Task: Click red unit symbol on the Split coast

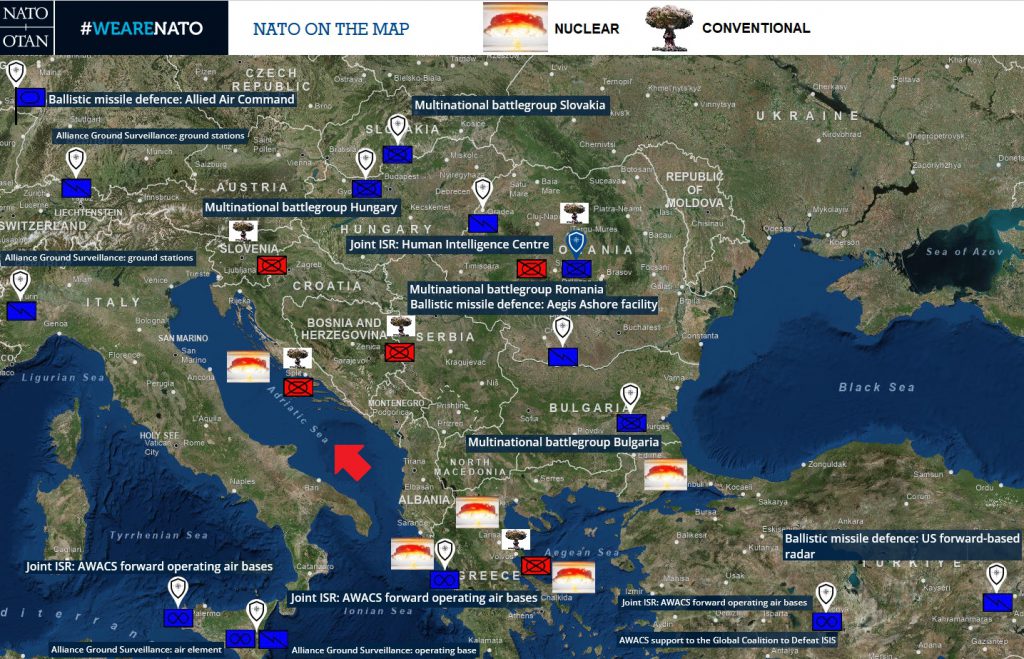Action: (x=298, y=387)
